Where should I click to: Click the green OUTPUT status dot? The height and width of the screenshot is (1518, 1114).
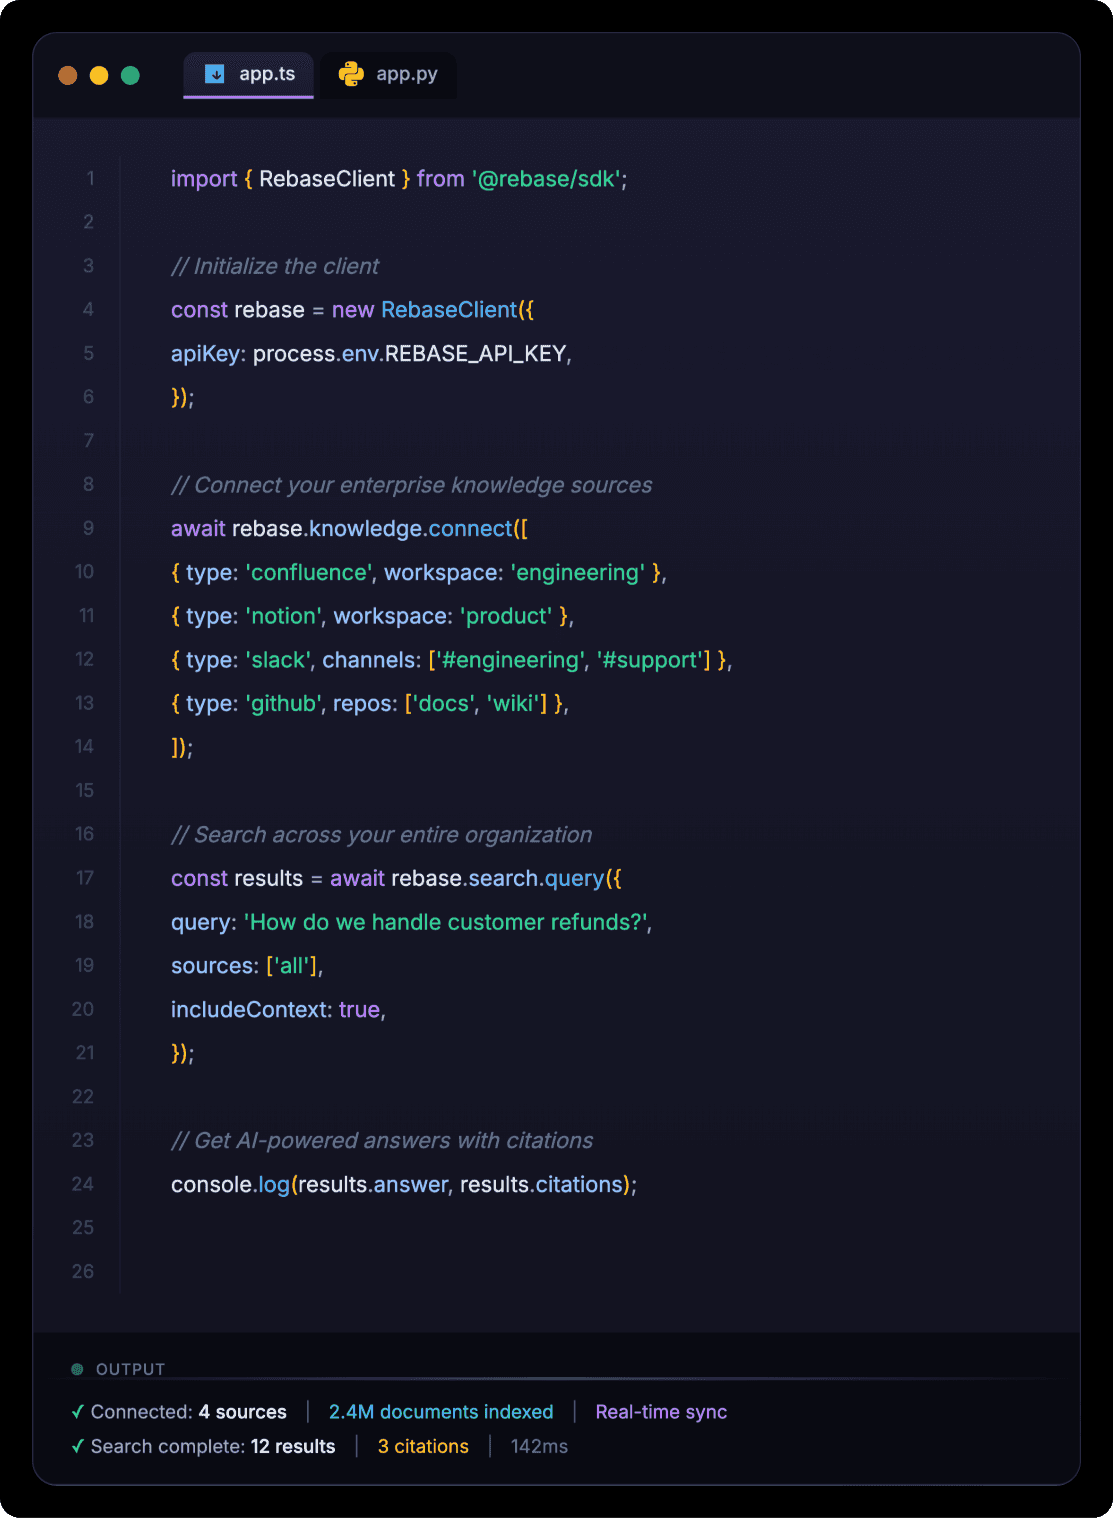tap(77, 1369)
